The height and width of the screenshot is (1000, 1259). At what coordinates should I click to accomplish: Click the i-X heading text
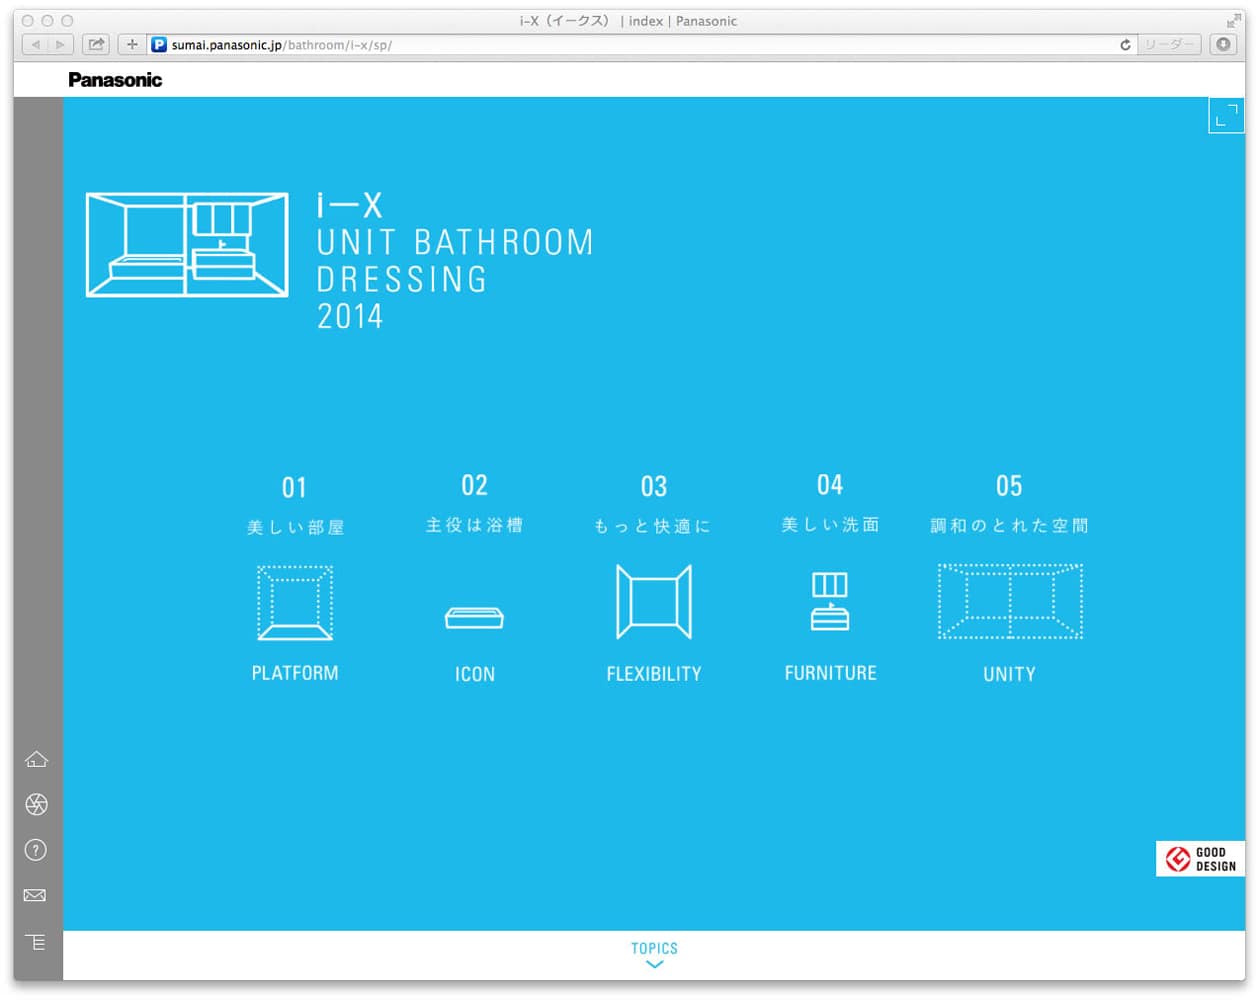pyautogui.click(x=349, y=206)
